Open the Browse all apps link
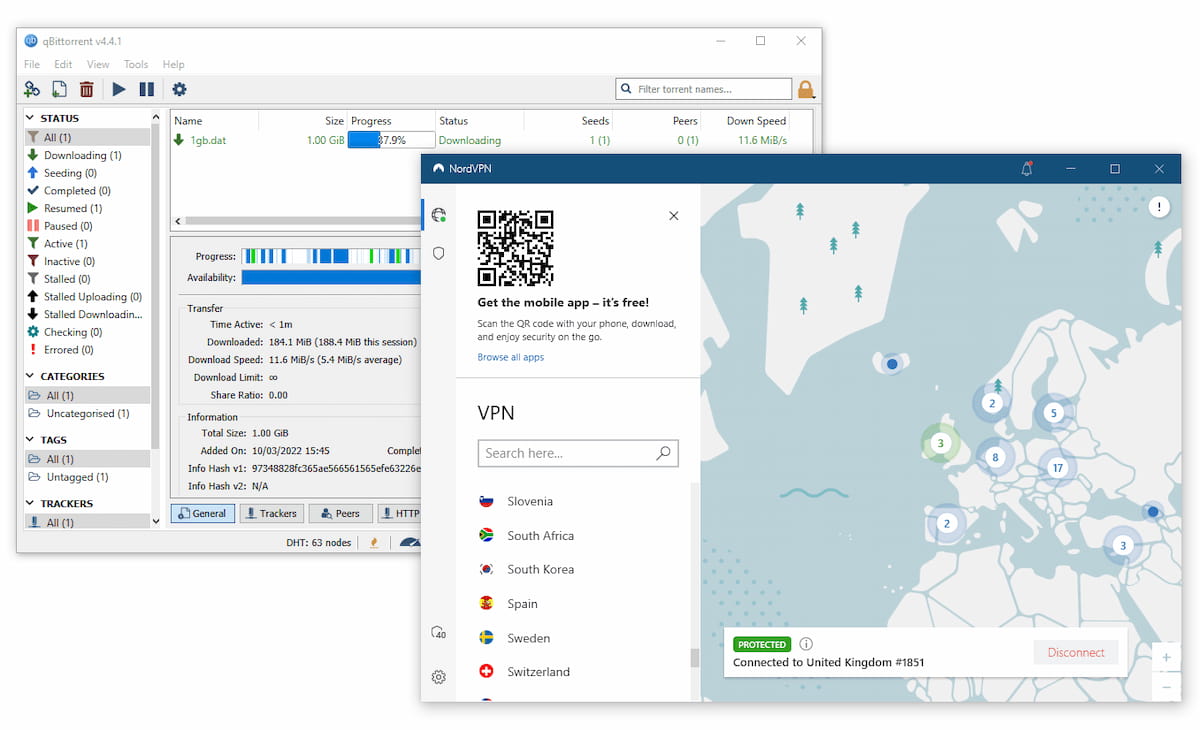The width and height of the screenshot is (1200, 730). click(511, 357)
